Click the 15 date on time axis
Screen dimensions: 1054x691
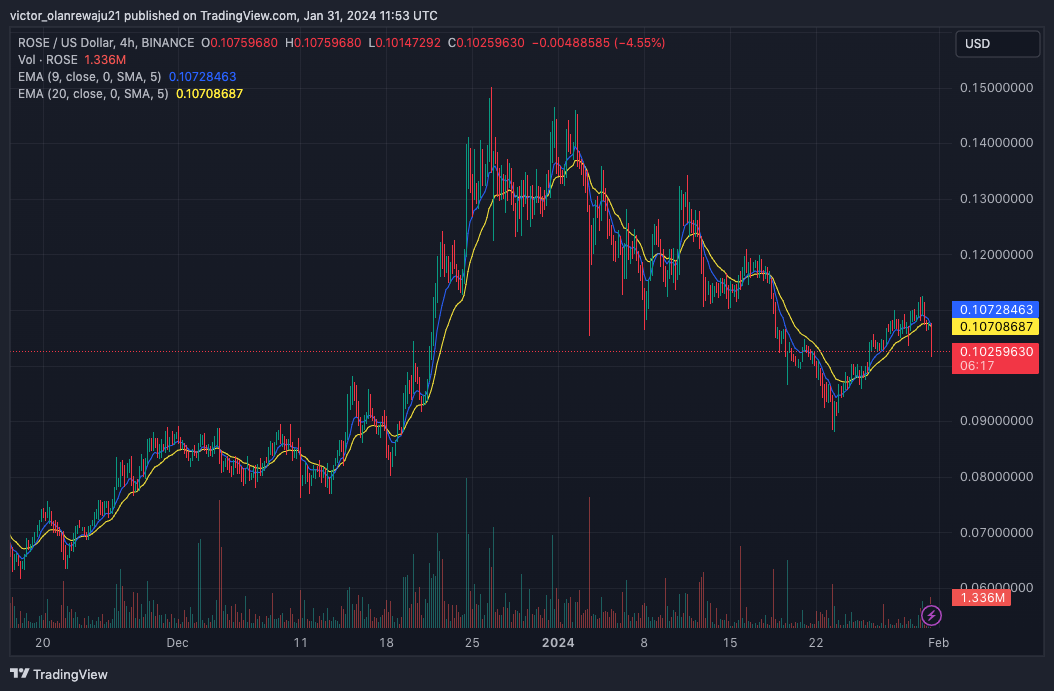coord(730,643)
